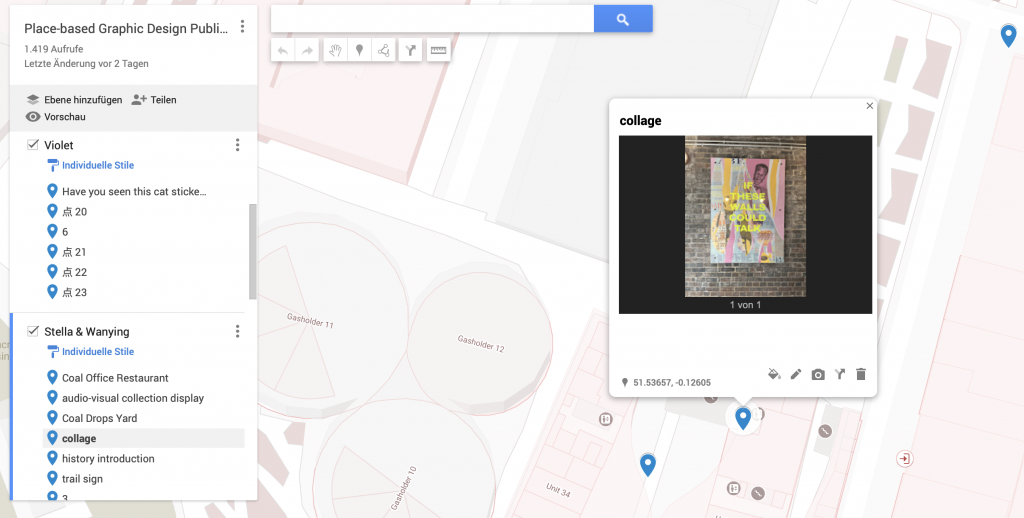The height and width of the screenshot is (518, 1024).
Task: Select the '6' list item
Action: pos(144,232)
